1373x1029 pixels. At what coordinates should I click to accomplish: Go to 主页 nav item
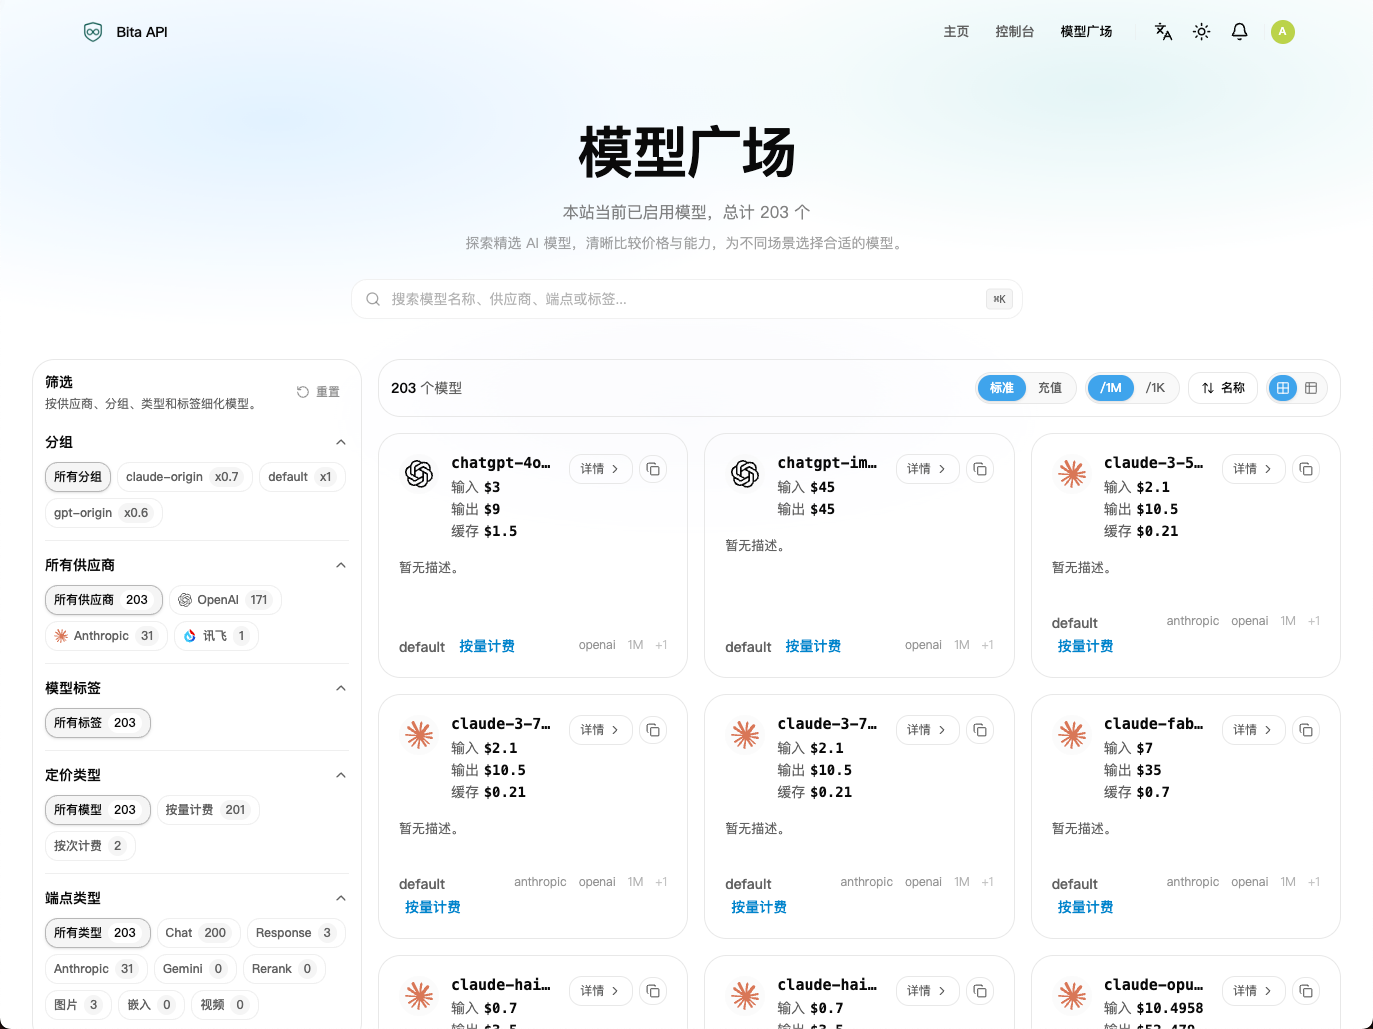[956, 32]
